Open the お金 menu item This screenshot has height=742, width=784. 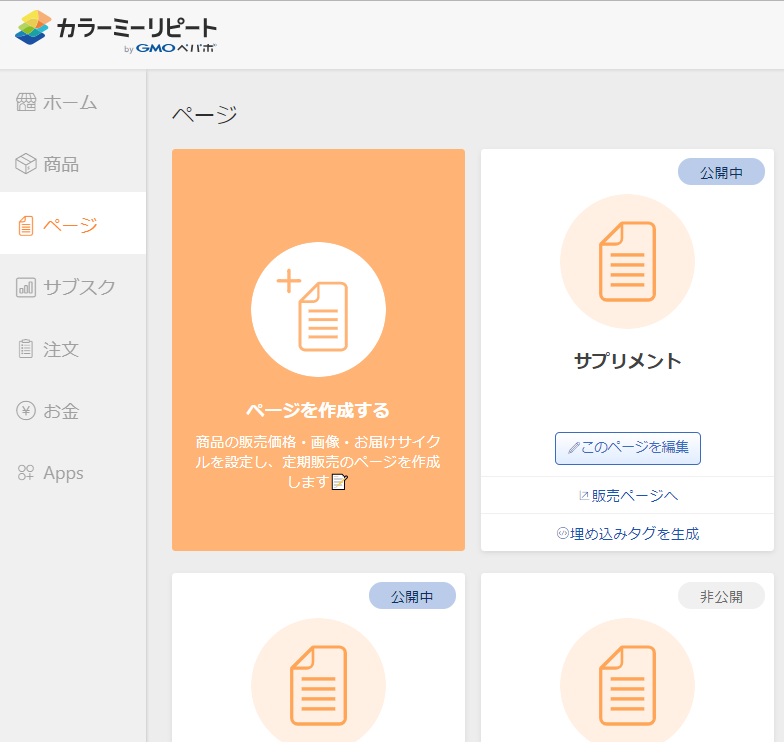click(x=73, y=410)
